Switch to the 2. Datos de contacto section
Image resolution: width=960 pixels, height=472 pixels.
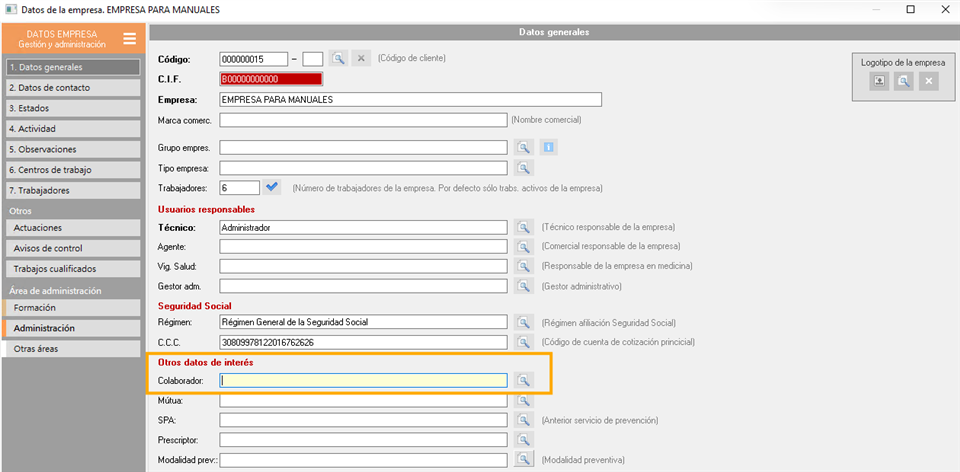(x=71, y=88)
